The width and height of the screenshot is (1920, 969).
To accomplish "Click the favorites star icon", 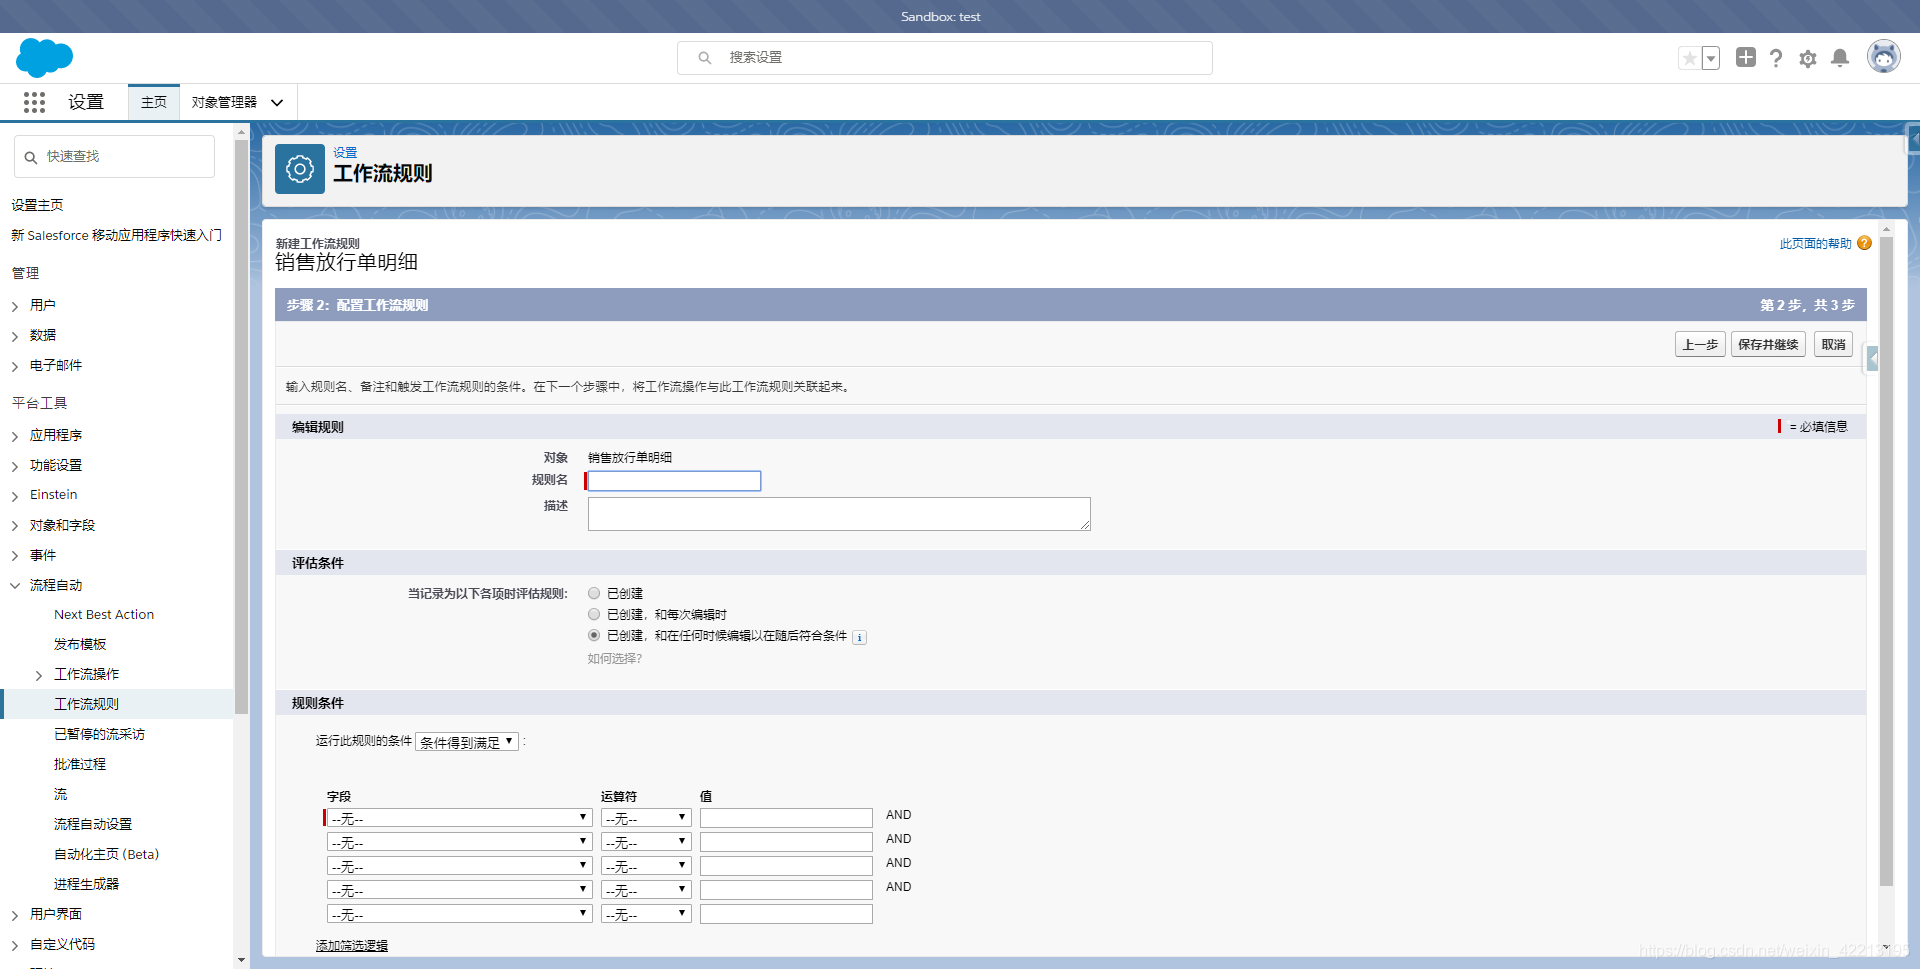I will tap(1689, 58).
